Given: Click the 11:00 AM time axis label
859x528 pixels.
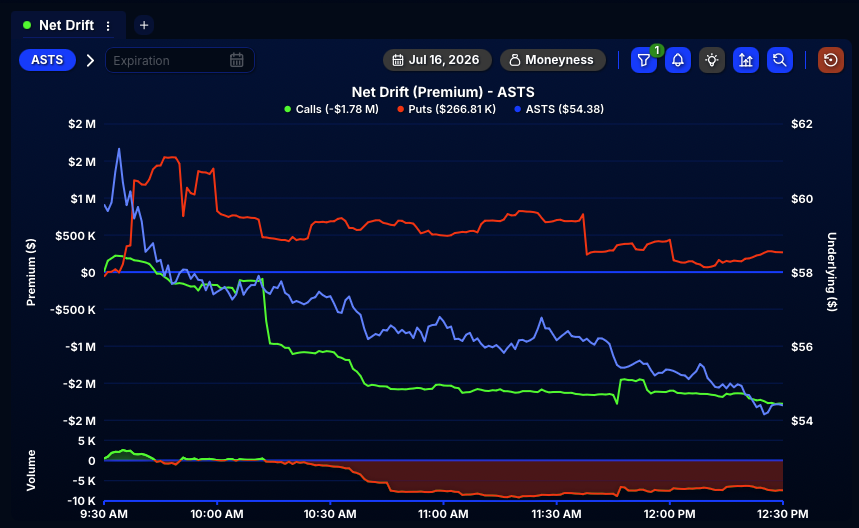Looking at the screenshot, I should coord(443,514).
